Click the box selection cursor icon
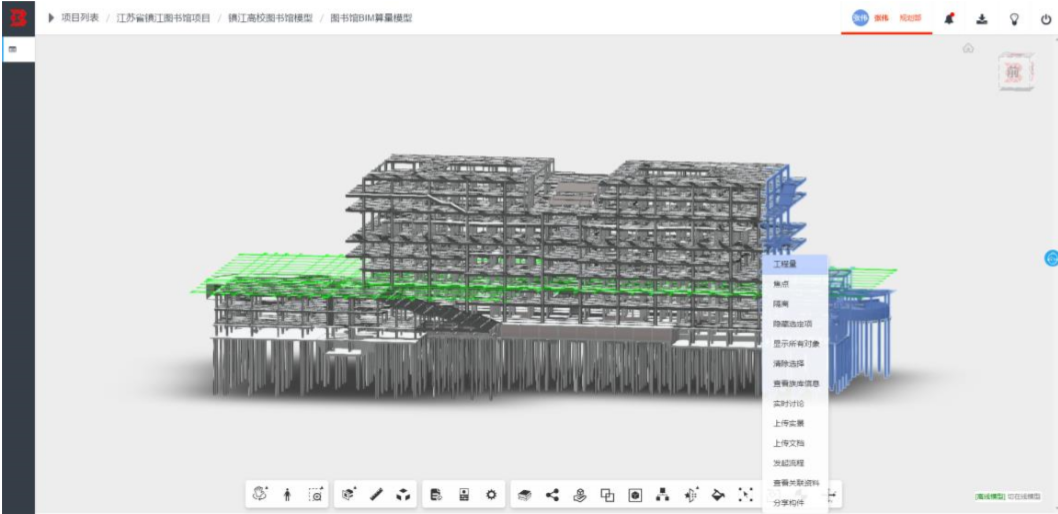1058x514 pixels. click(746, 495)
